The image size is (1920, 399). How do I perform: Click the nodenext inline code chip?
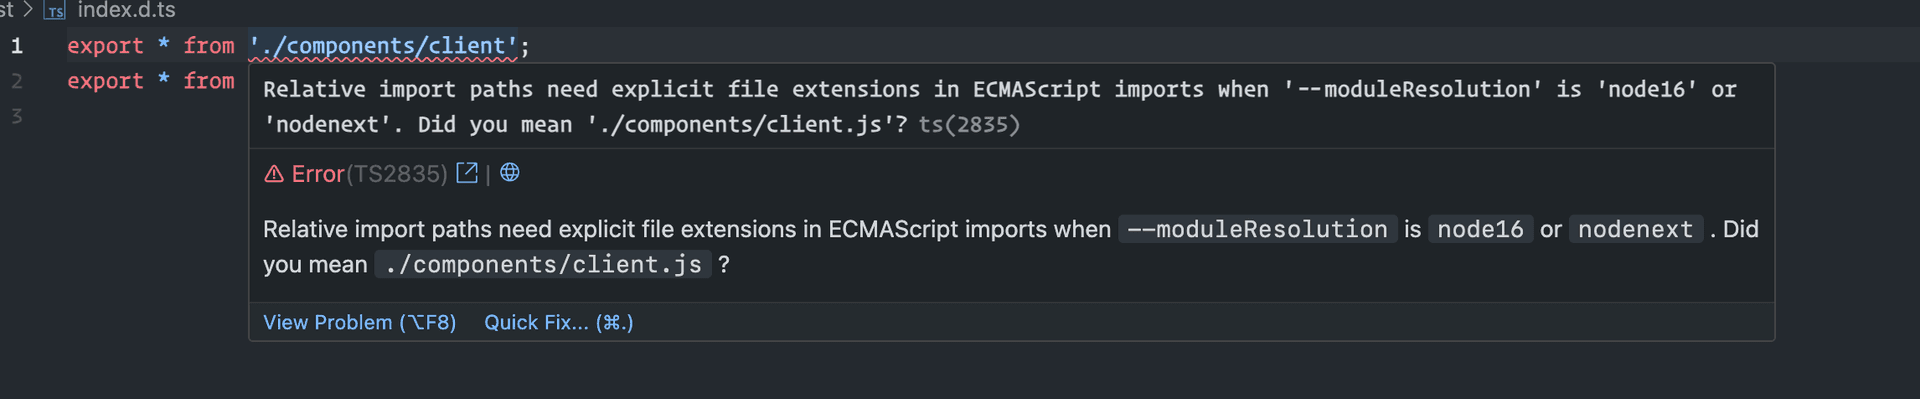(x=1636, y=229)
